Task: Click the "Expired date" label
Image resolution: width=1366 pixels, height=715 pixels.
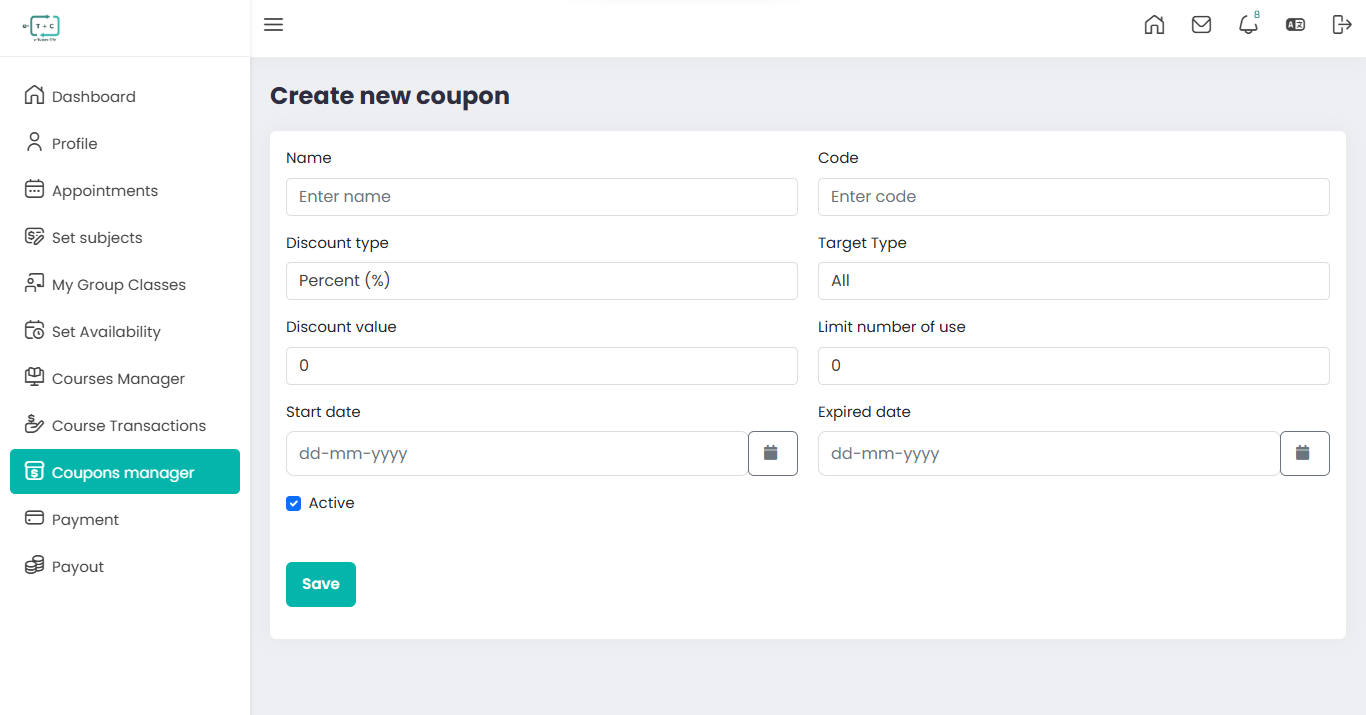Action: pos(864,412)
